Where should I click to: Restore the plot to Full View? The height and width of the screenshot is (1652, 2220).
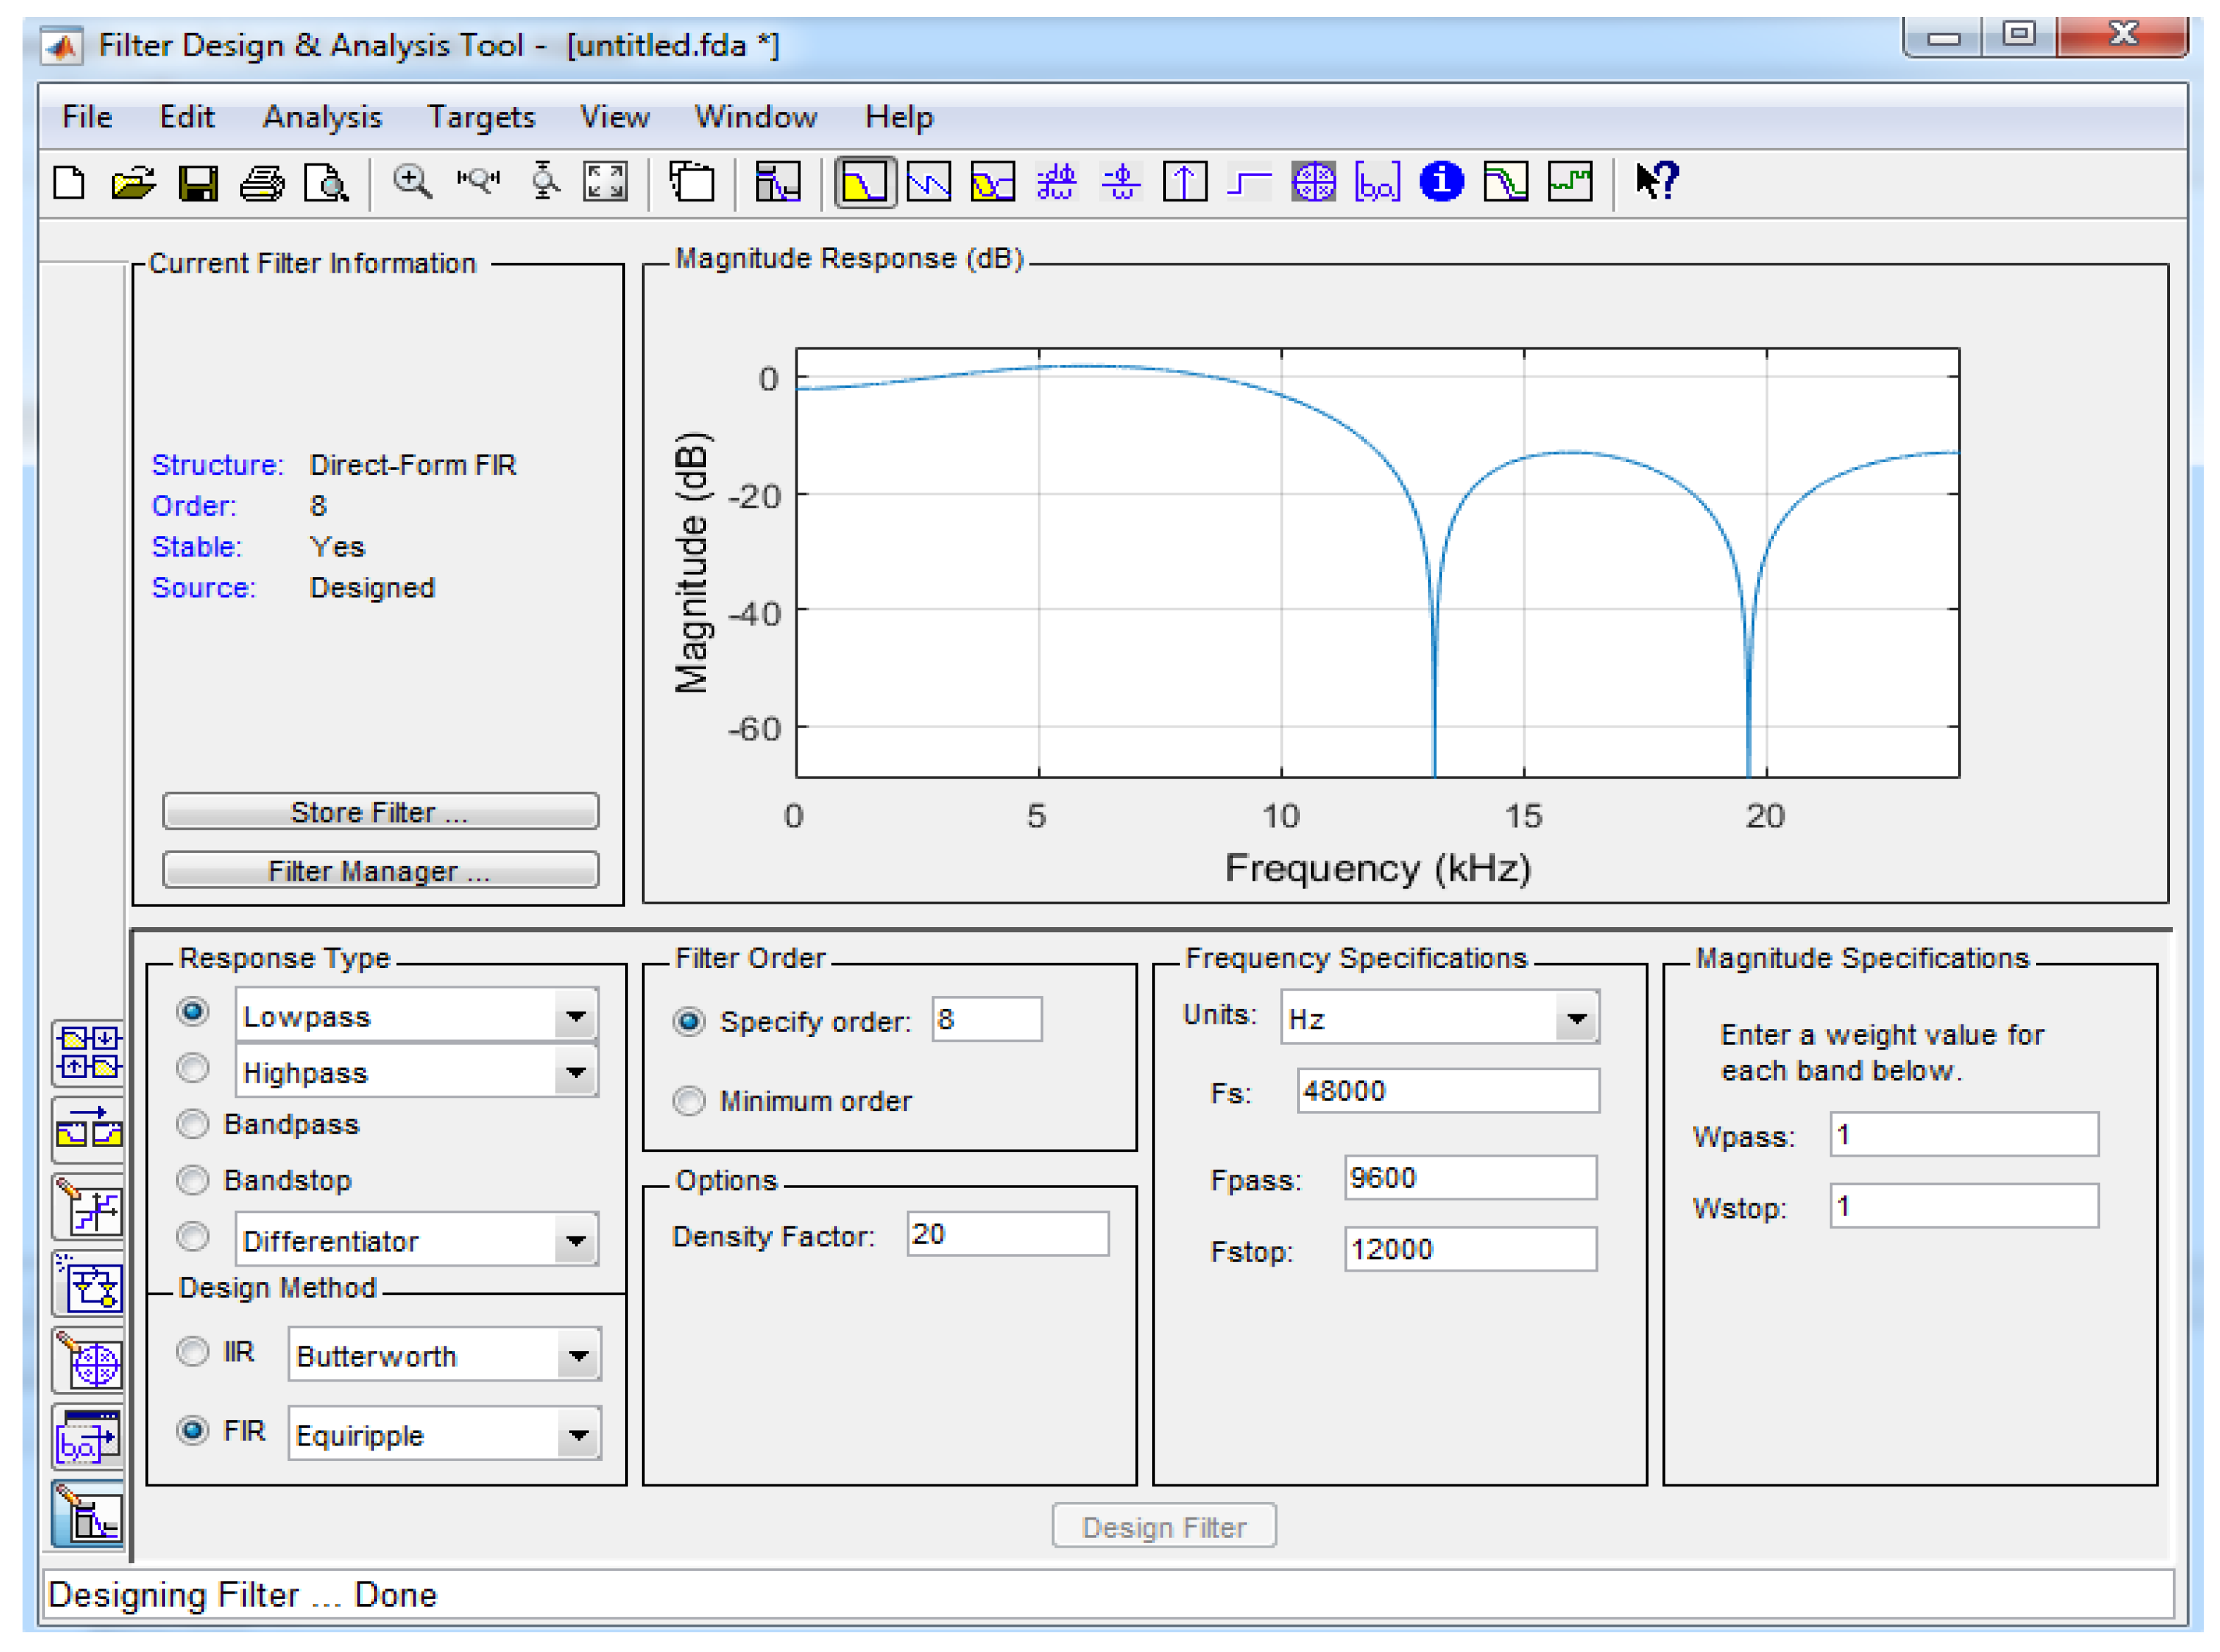point(605,182)
